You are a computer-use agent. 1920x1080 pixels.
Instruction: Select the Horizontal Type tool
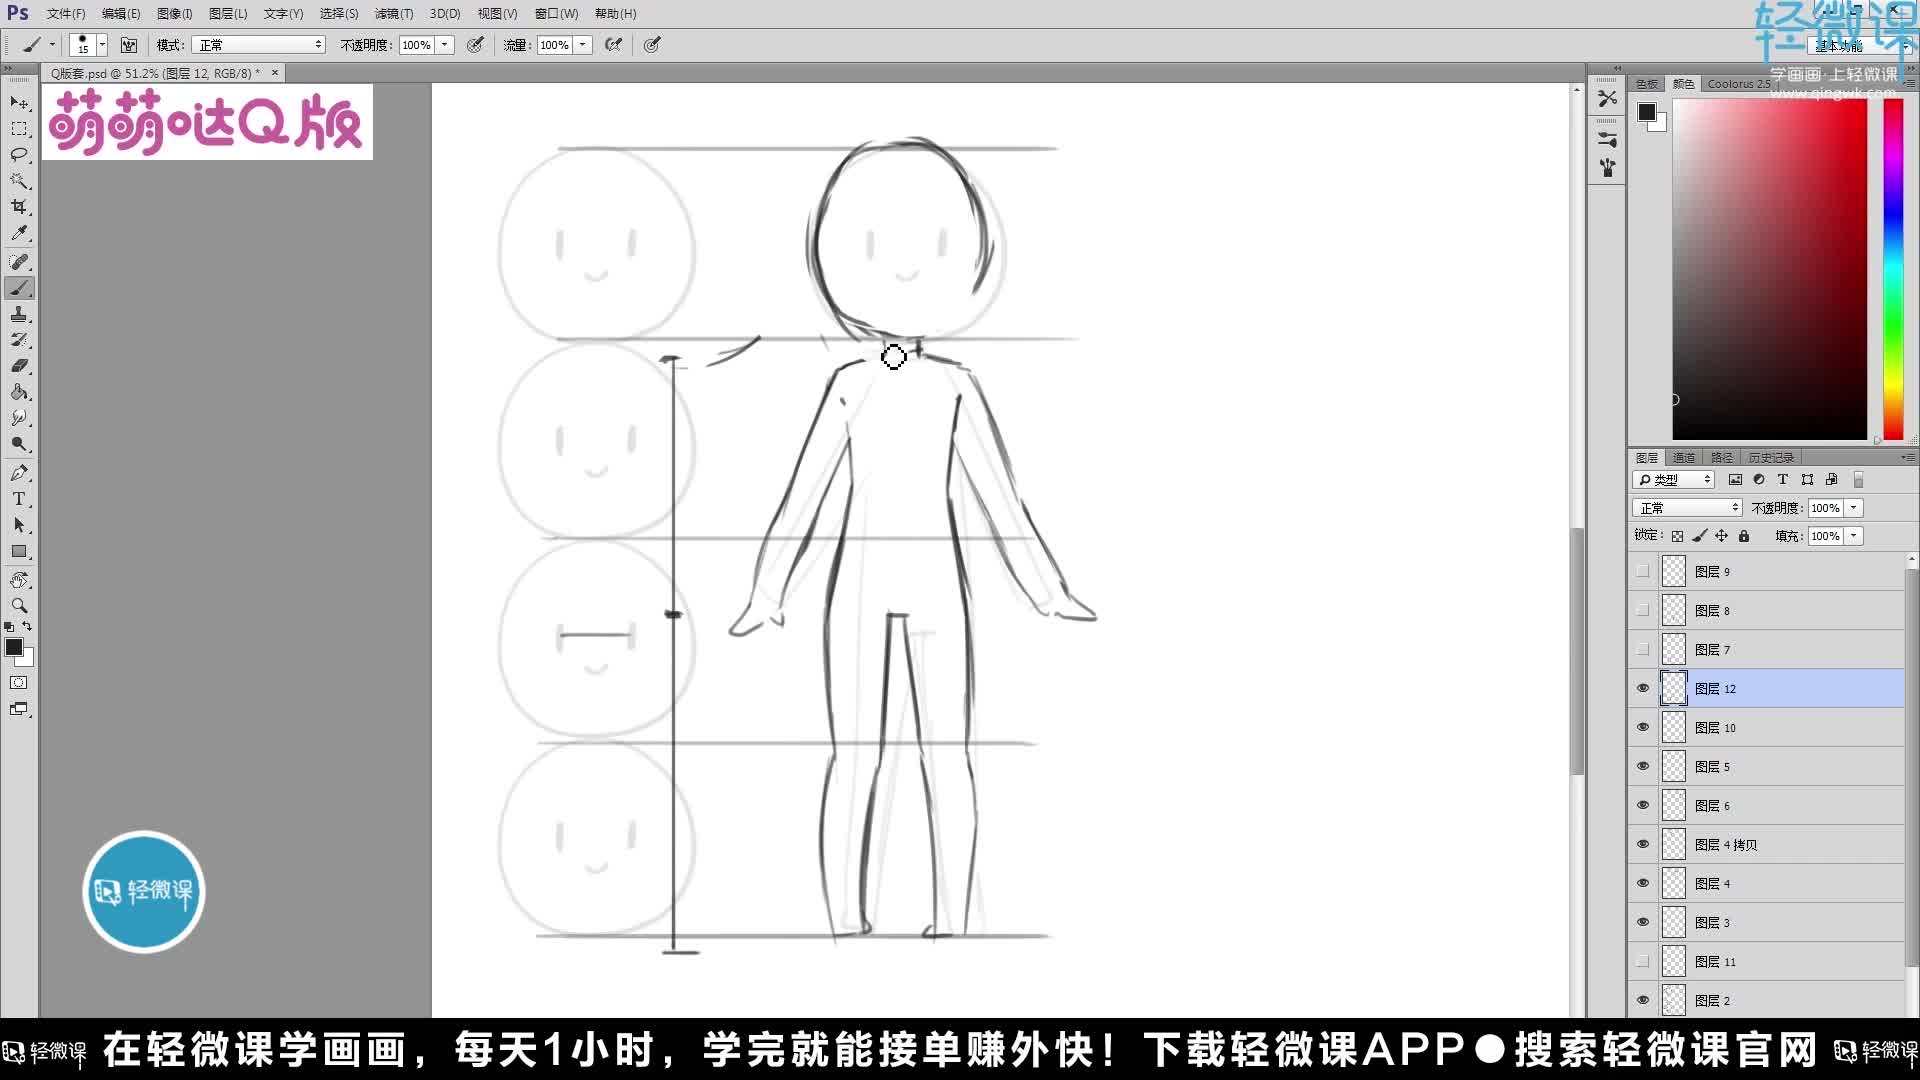(19, 499)
